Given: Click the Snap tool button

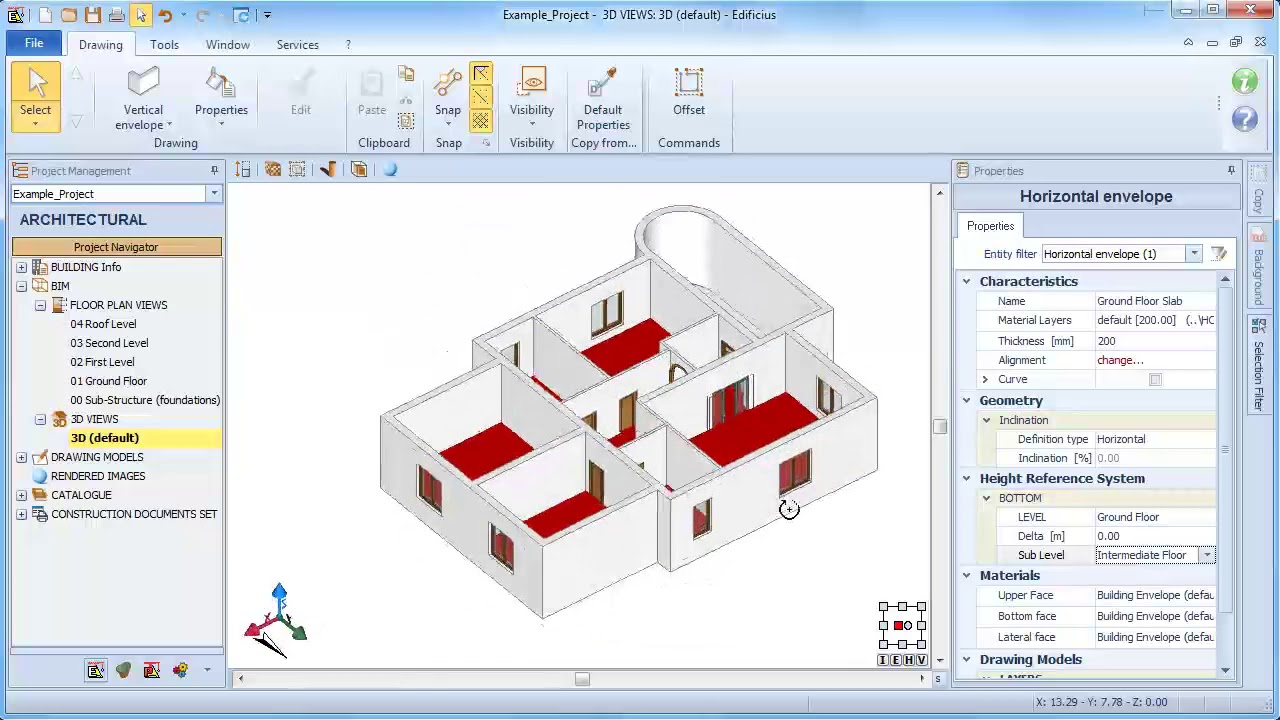Looking at the screenshot, I should (448, 97).
